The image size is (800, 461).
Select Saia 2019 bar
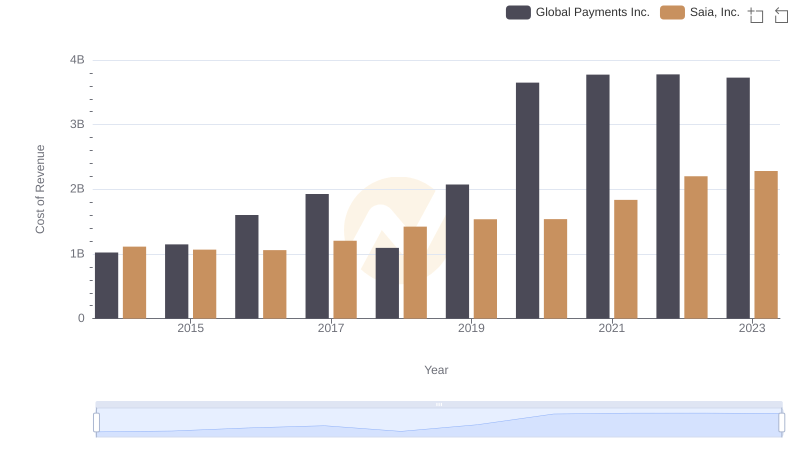tap(486, 269)
